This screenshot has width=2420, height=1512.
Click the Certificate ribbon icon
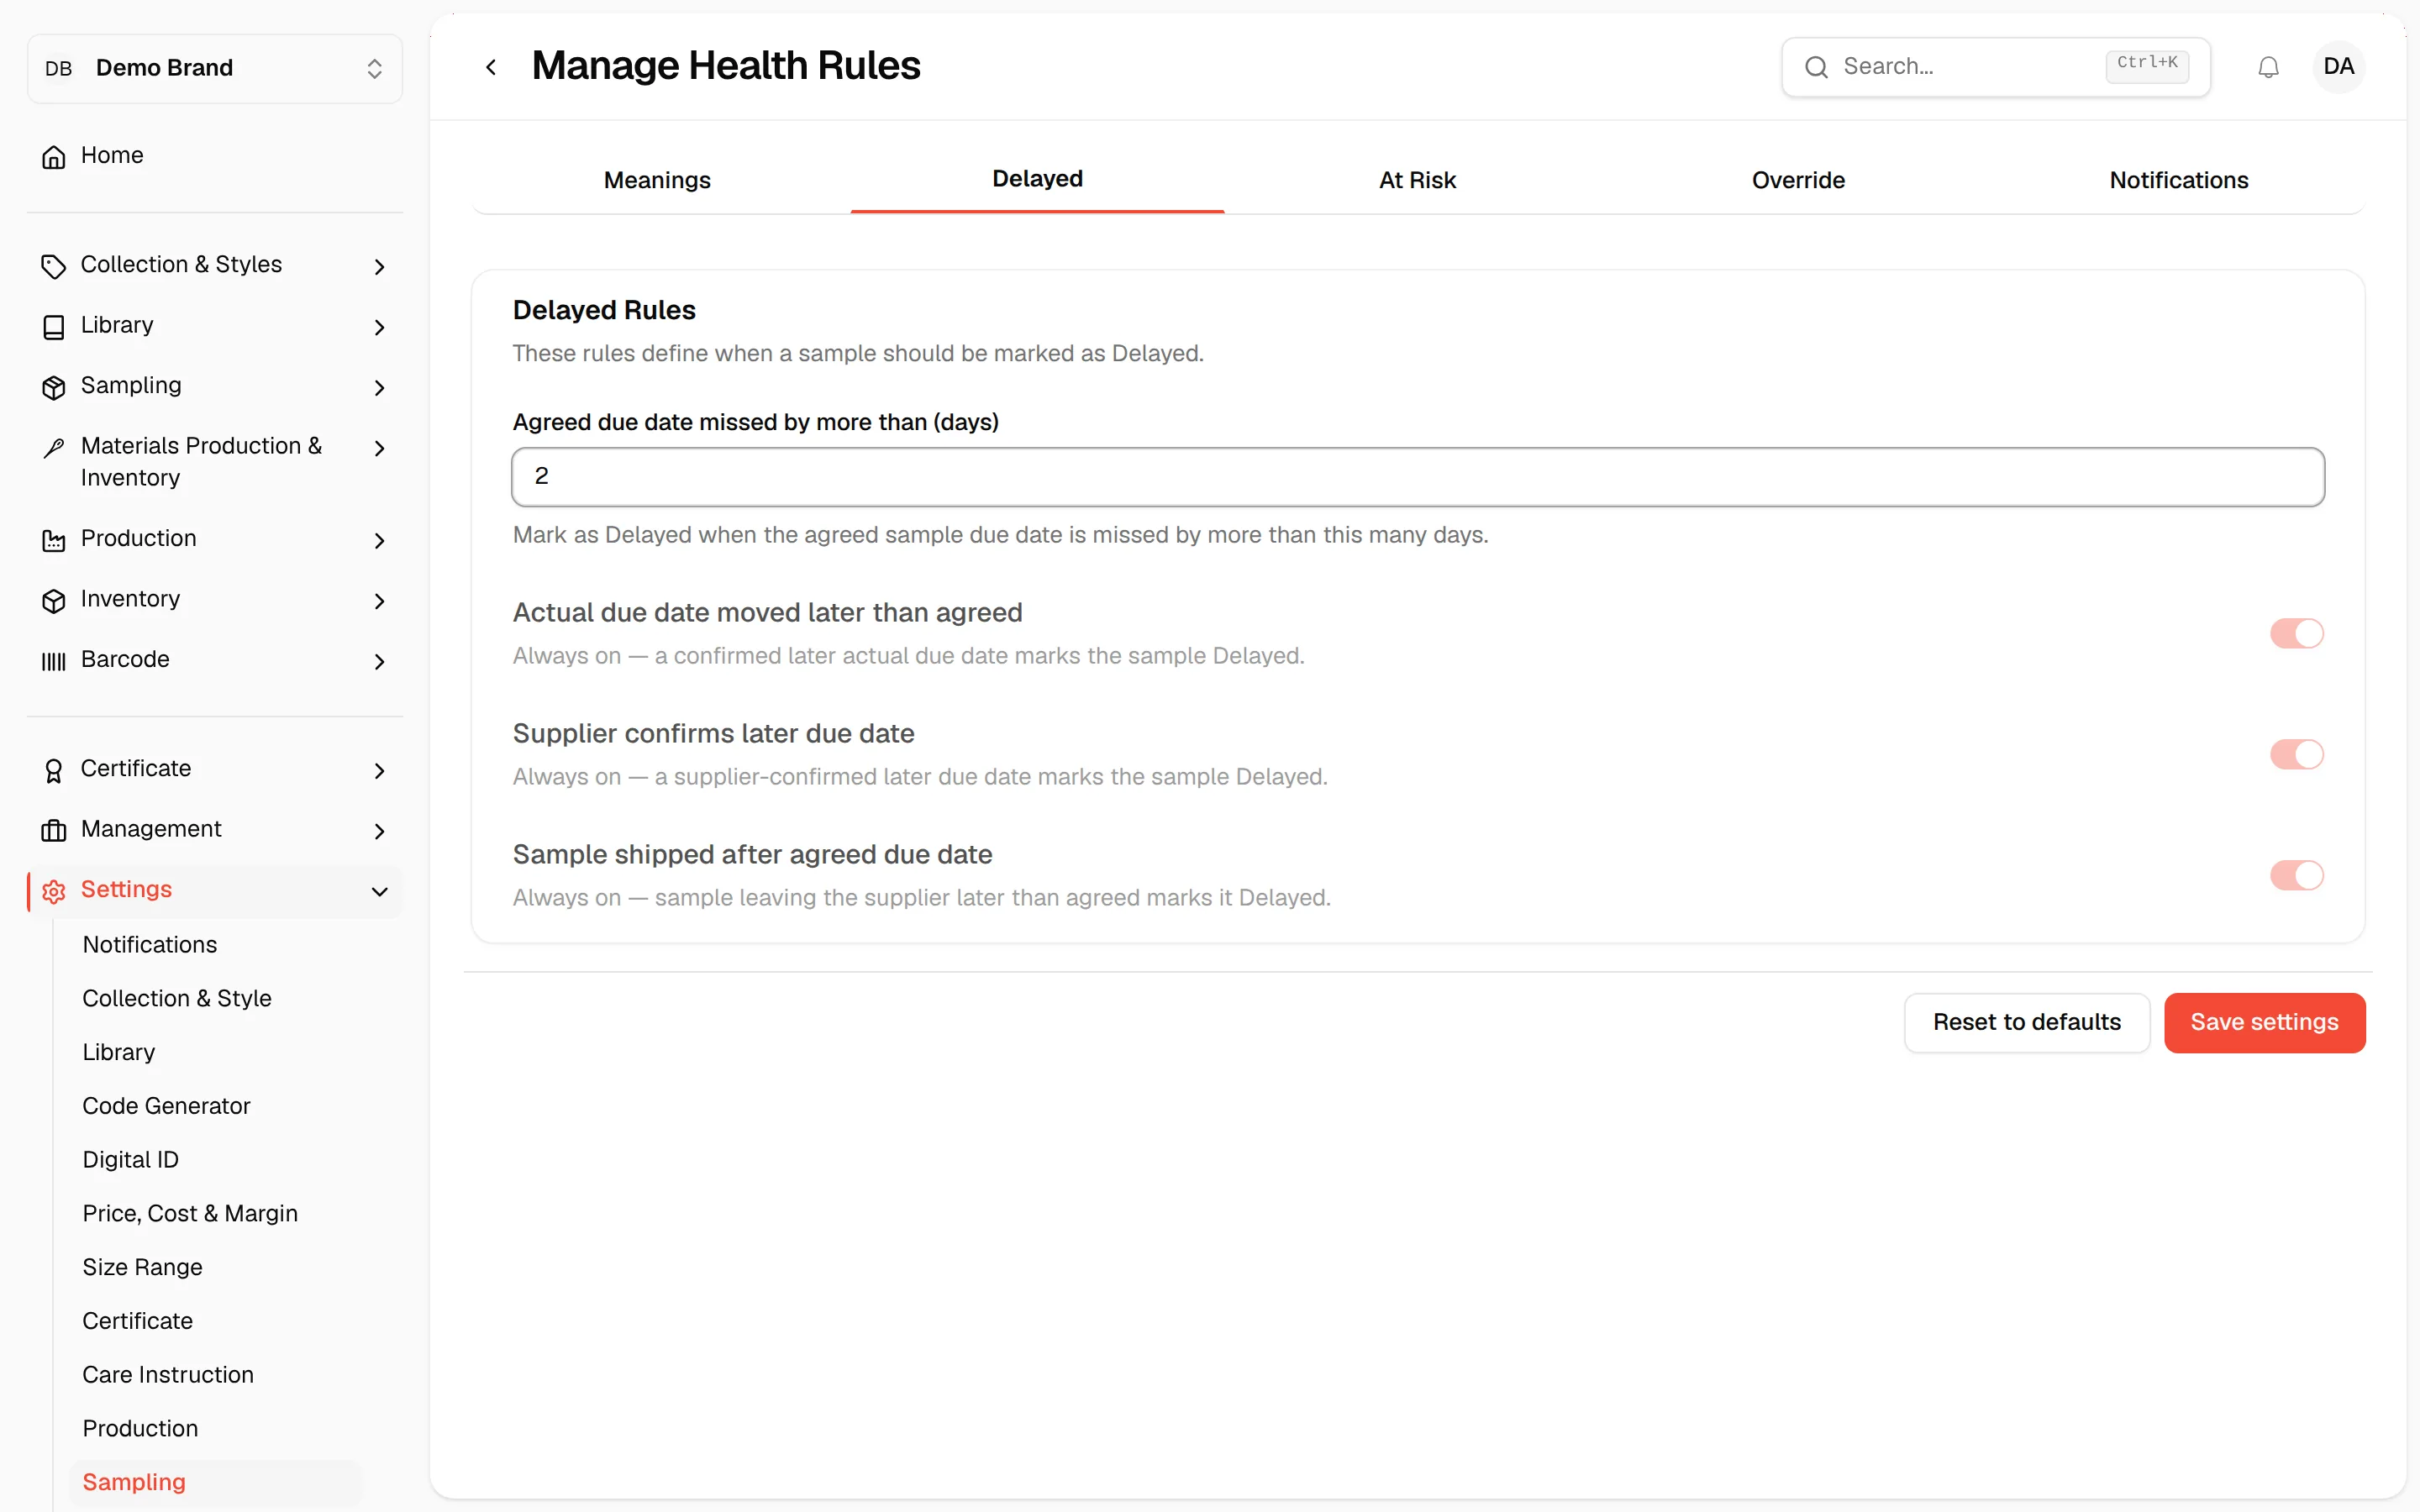[54, 770]
